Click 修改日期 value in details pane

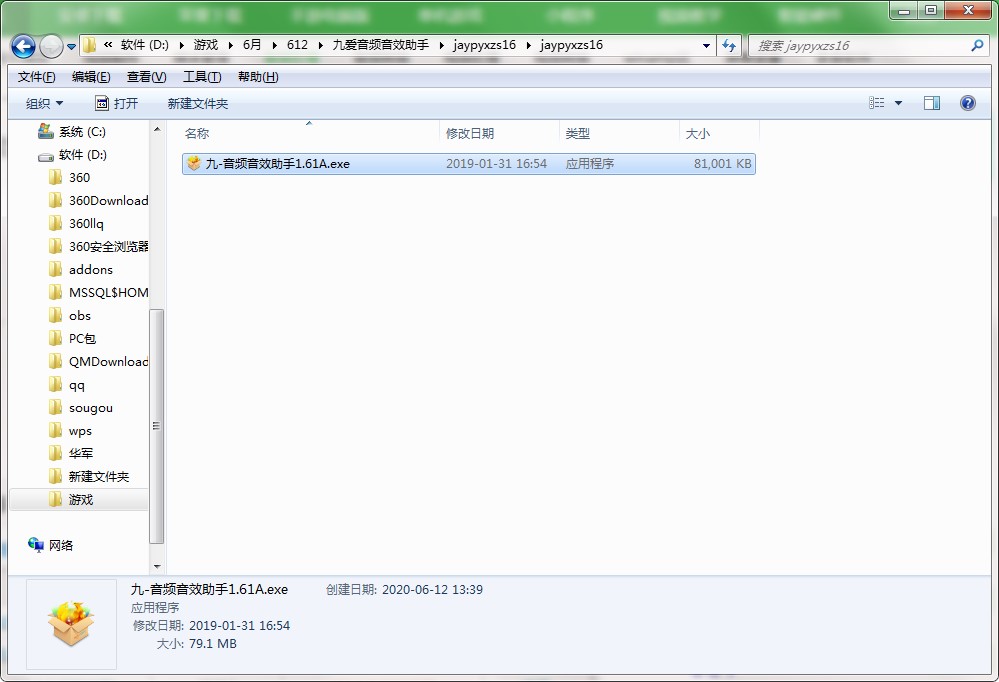(240, 626)
